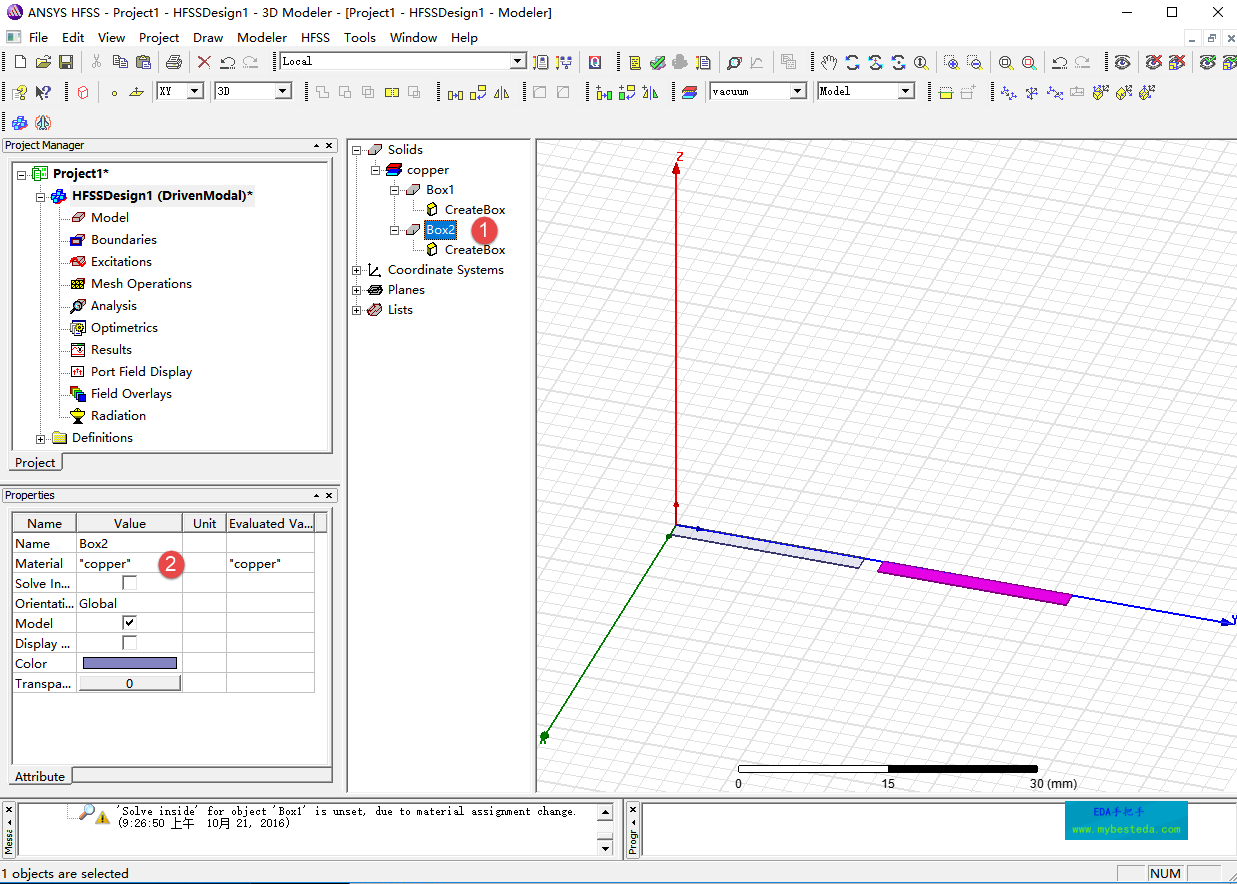Click the Validate checkmark icon
Viewport: 1237px width, 884px height.
657,62
